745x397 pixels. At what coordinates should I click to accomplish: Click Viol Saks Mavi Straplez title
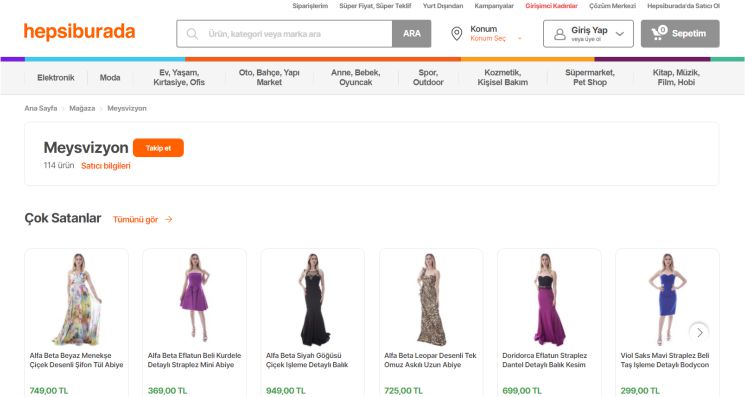[665, 360]
